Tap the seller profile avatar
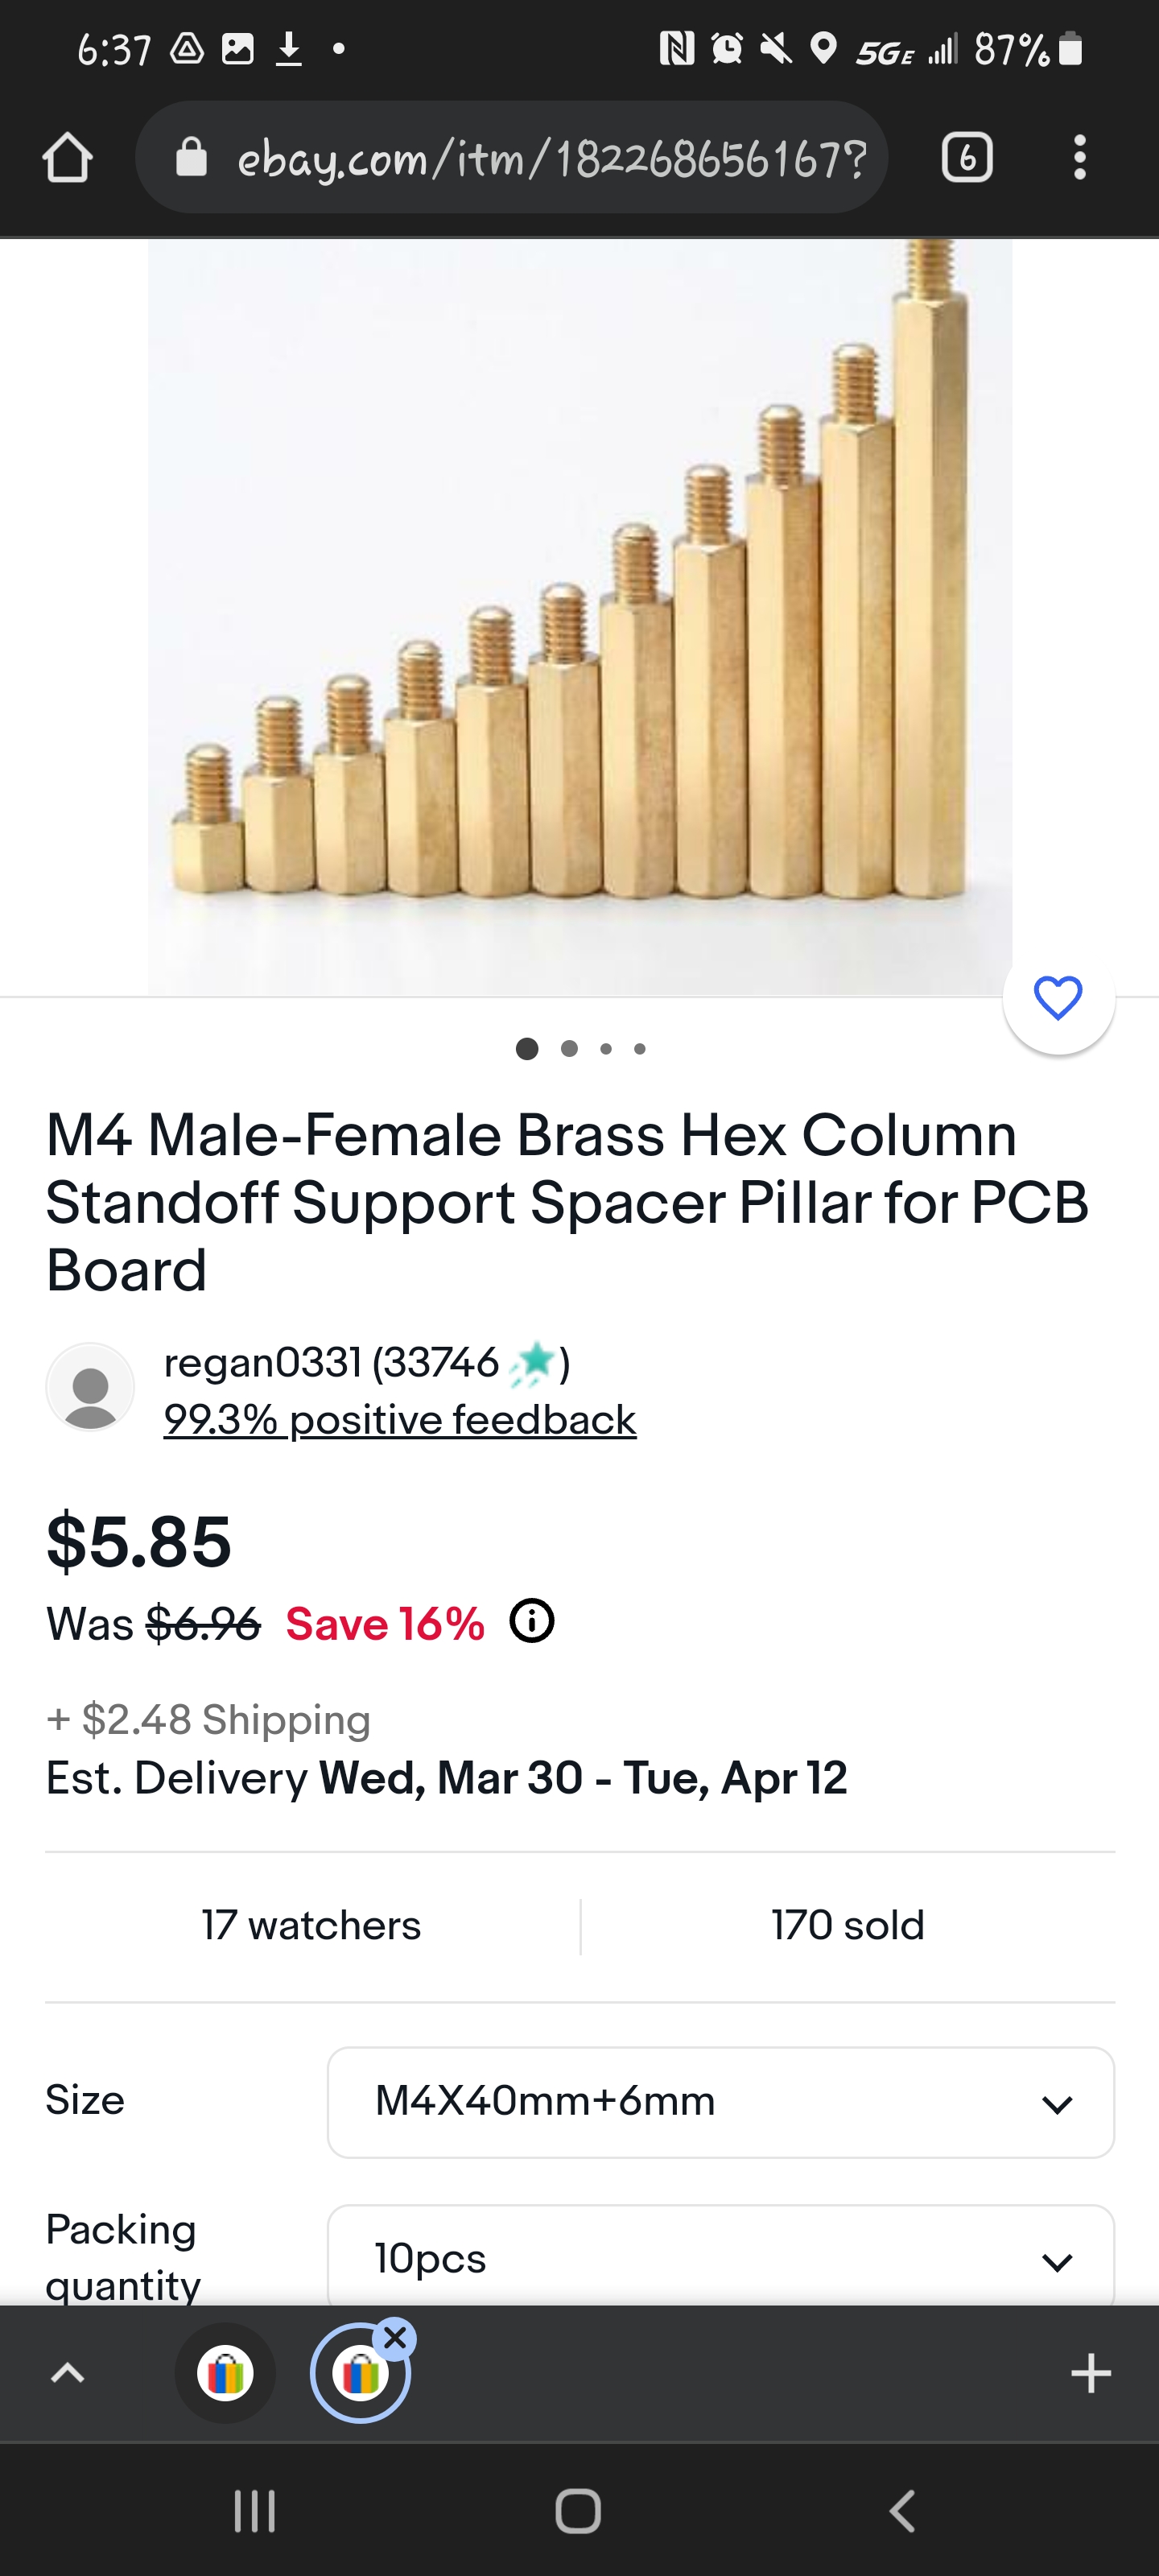1159x2576 pixels. coord(90,1387)
